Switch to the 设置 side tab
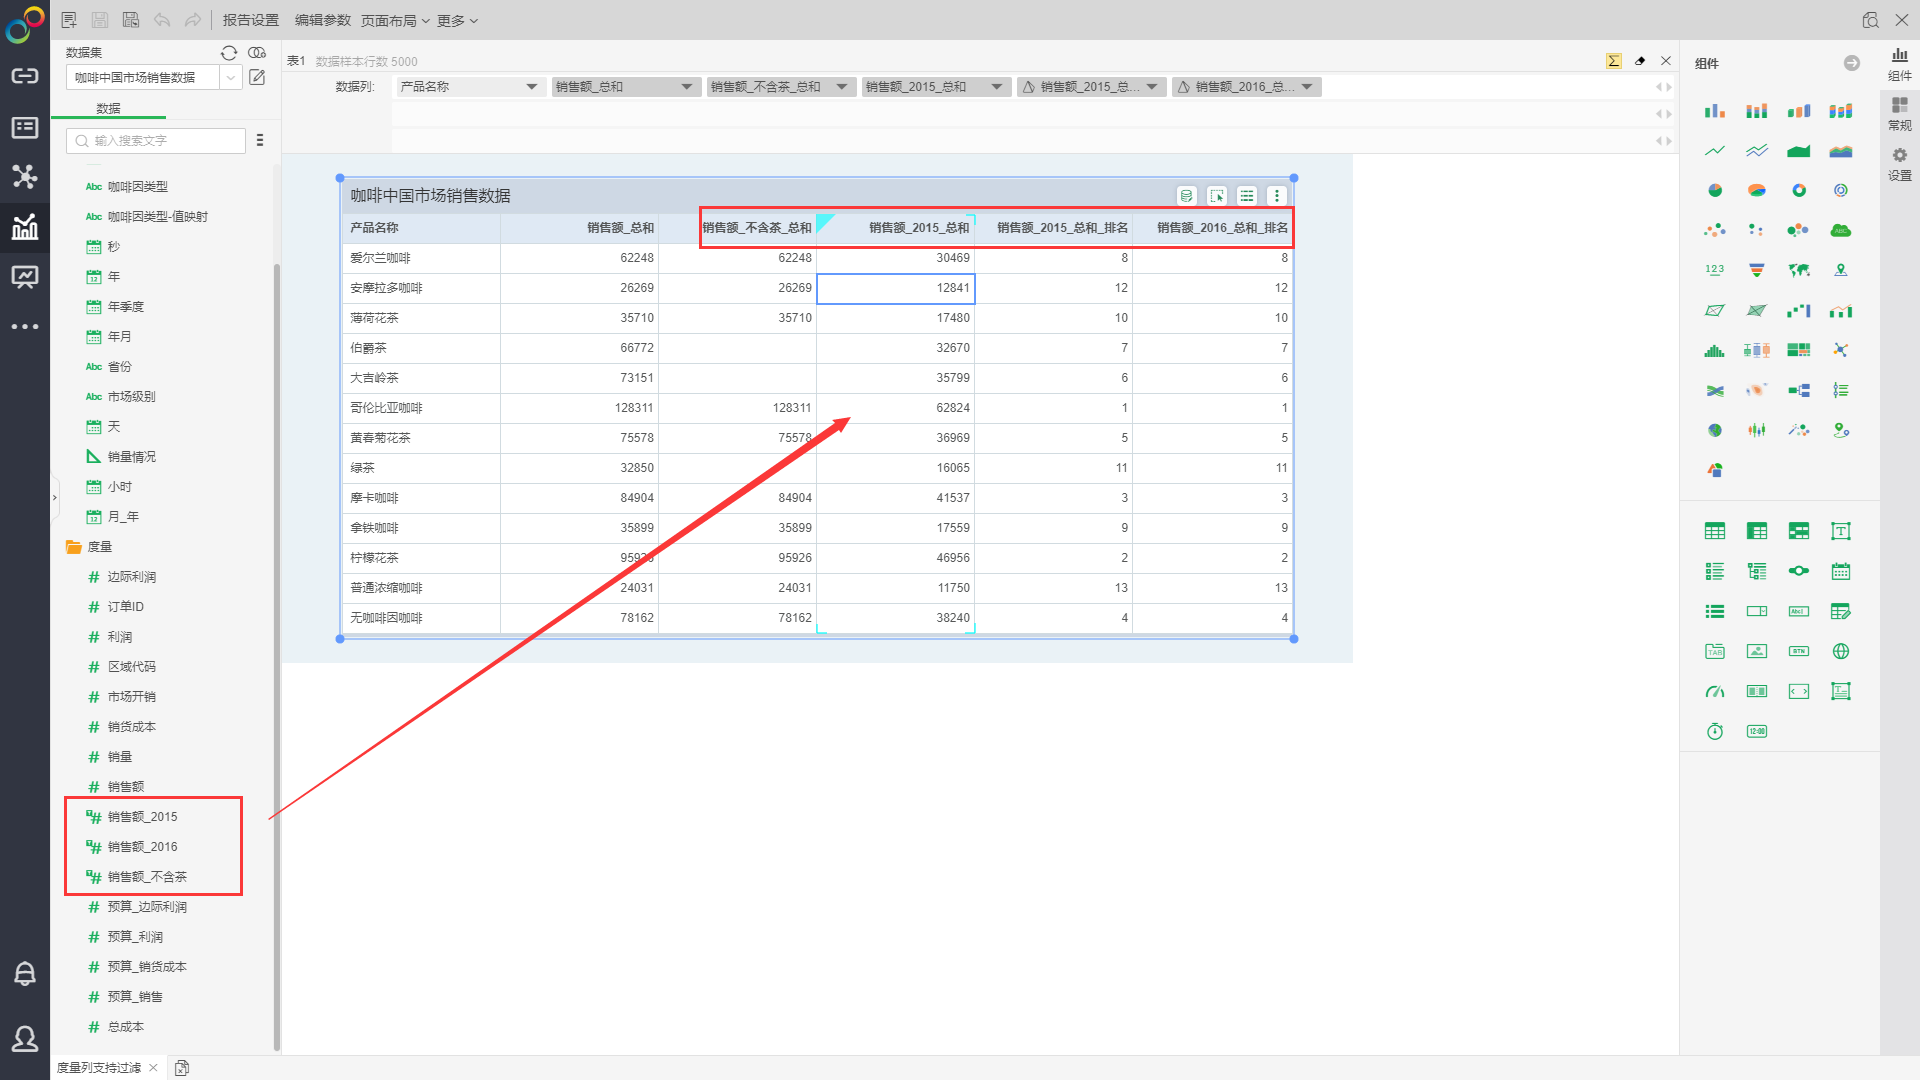Image resolution: width=1920 pixels, height=1080 pixels. coord(1899,163)
